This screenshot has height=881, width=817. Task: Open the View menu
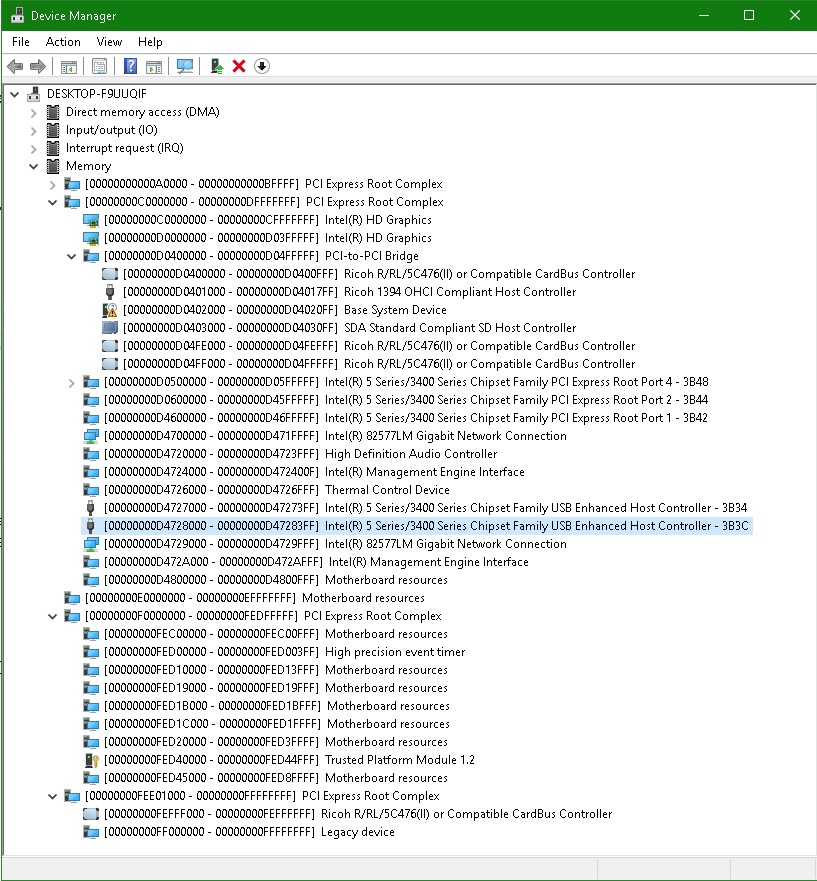point(109,42)
